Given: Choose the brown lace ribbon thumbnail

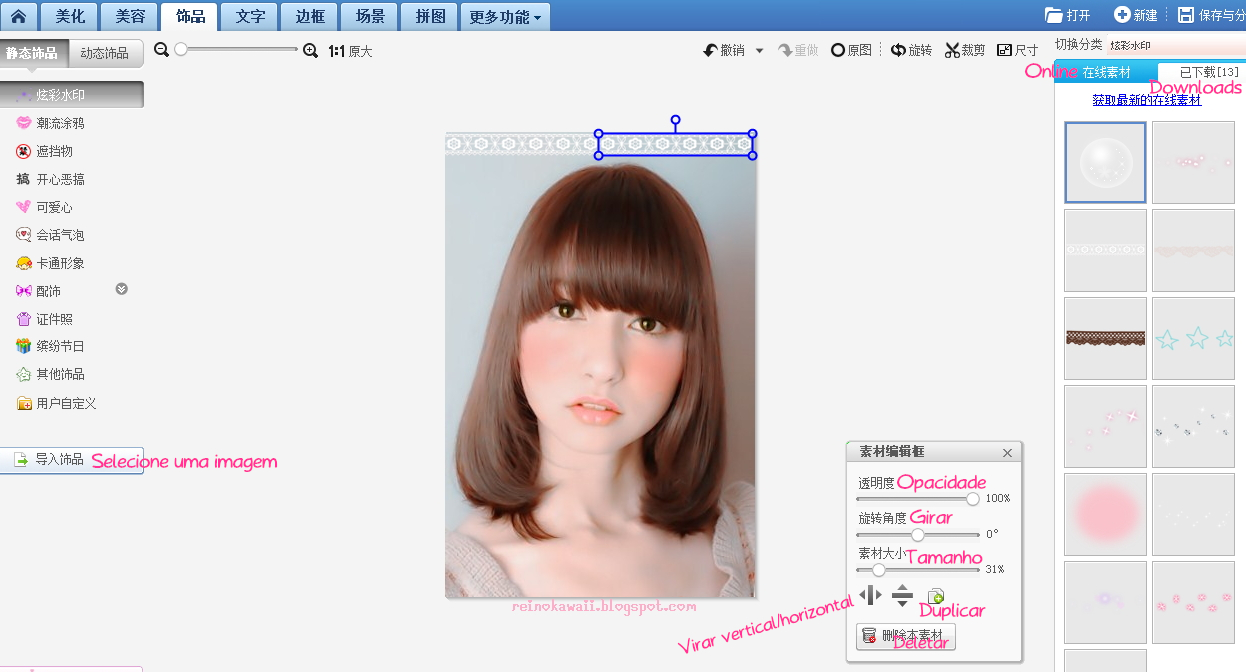Looking at the screenshot, I should 1105,338.
